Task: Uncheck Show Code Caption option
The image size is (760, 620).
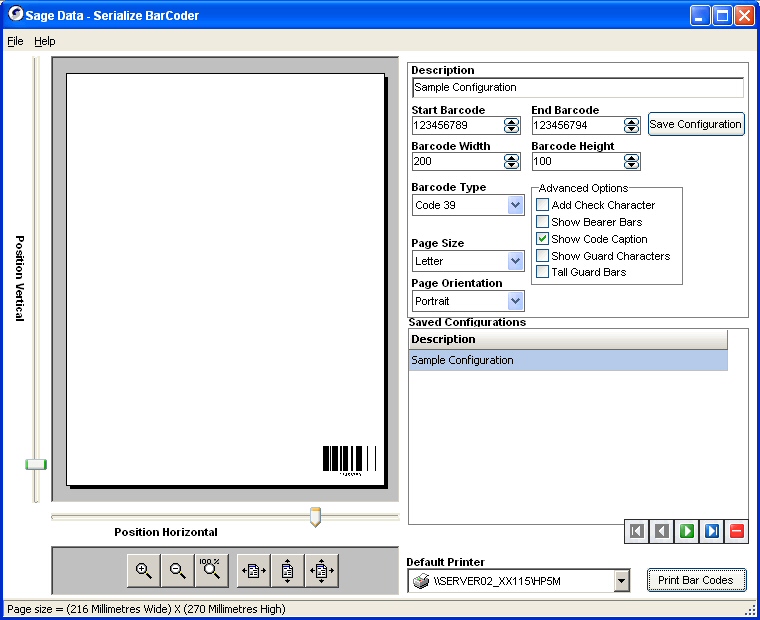Action: point(542,238)
